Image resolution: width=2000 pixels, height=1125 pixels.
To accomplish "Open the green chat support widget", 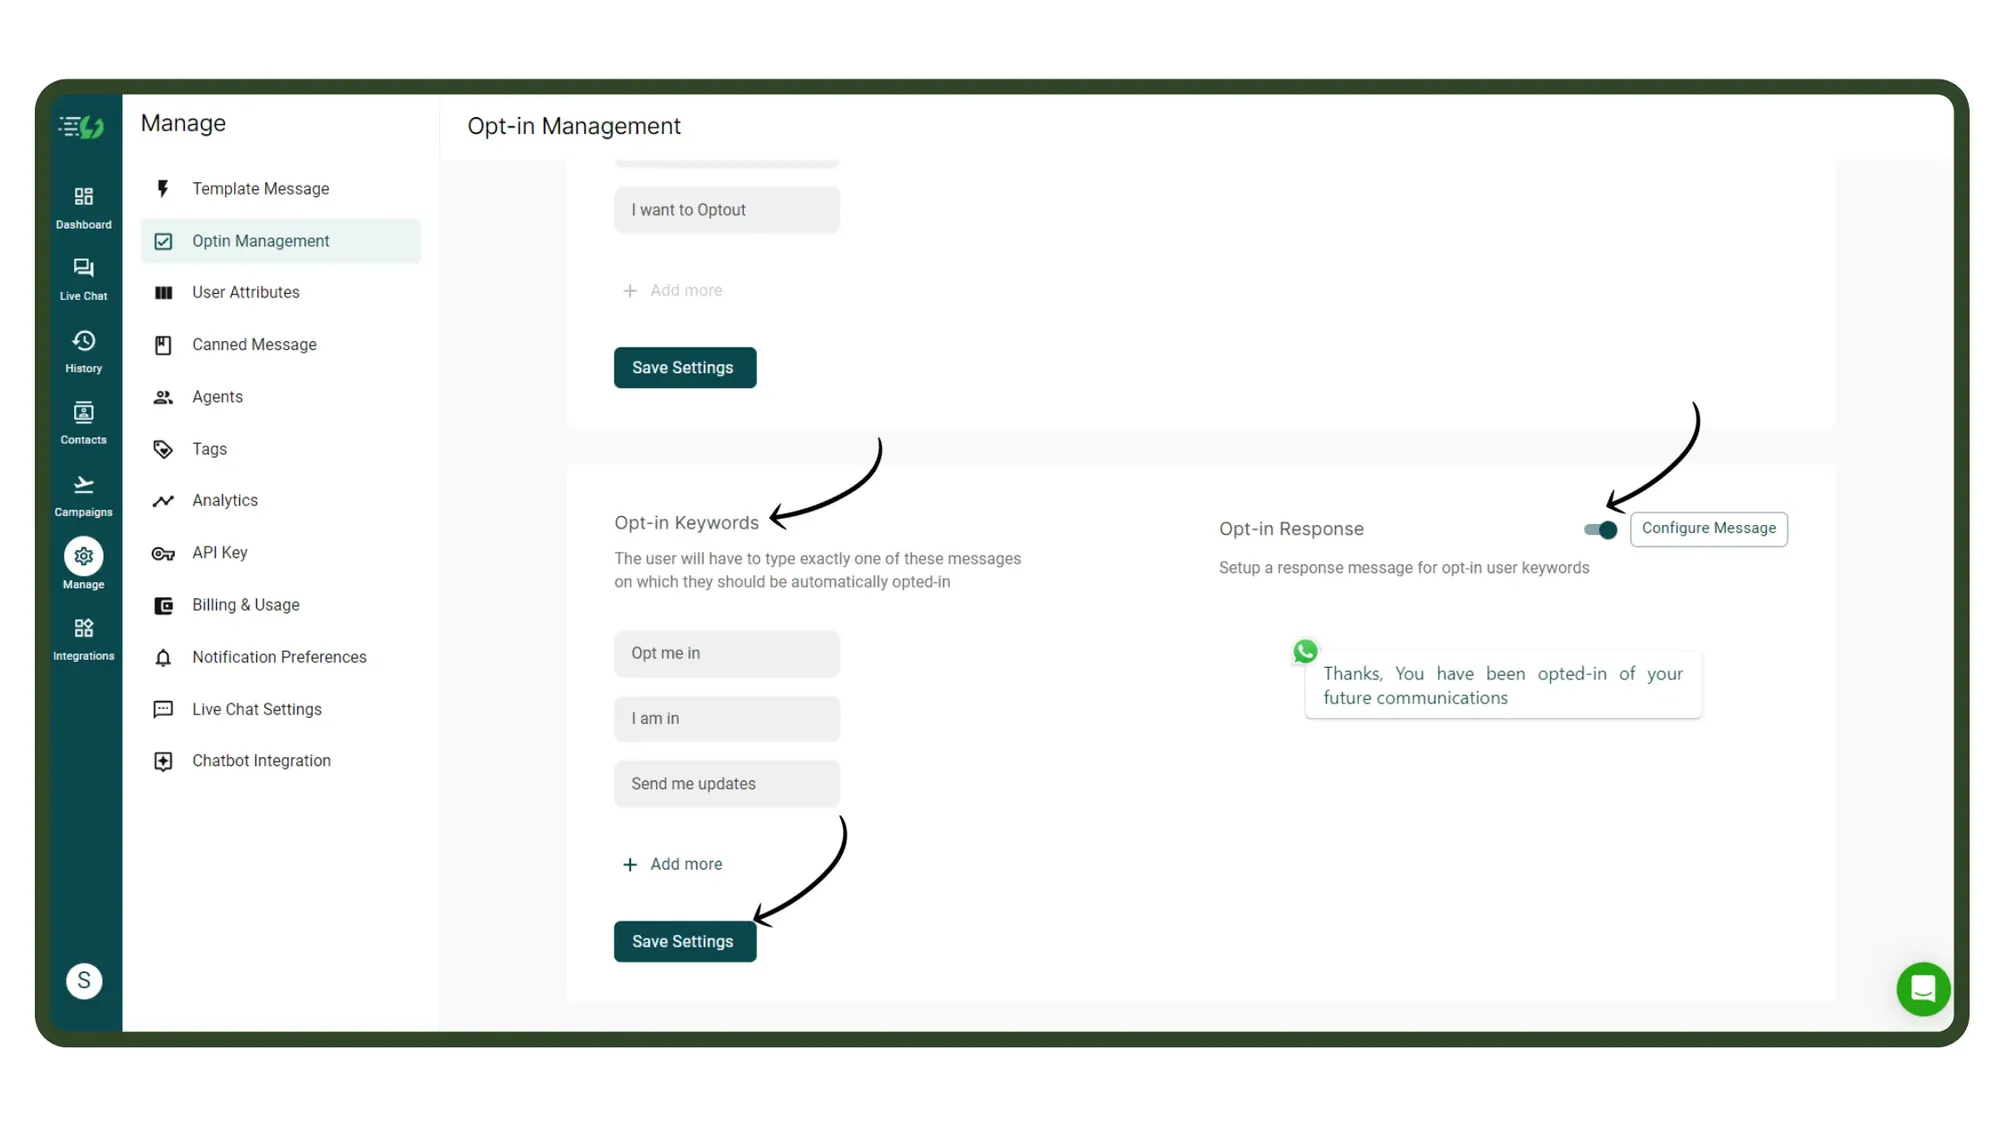I will [1923, 988].
